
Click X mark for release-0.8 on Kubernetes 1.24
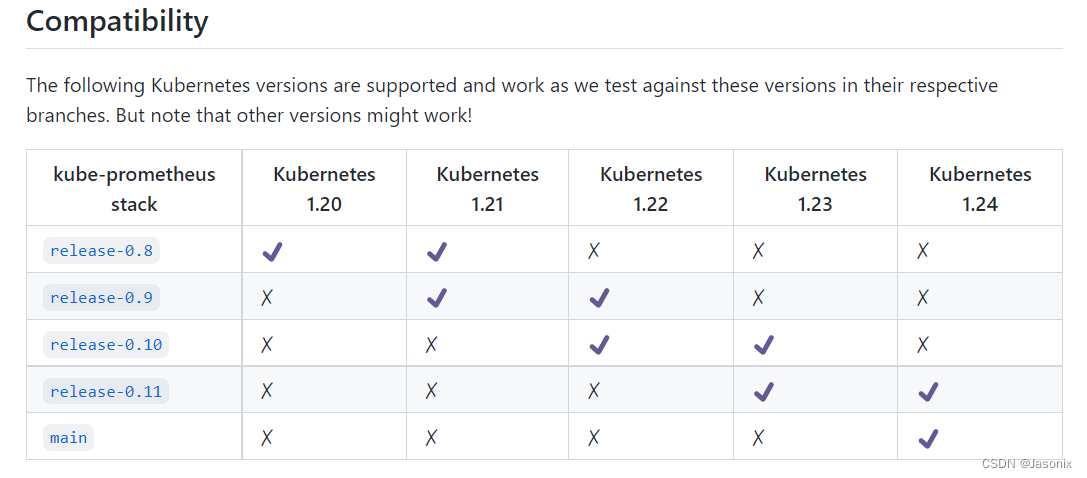pos(923,251)
